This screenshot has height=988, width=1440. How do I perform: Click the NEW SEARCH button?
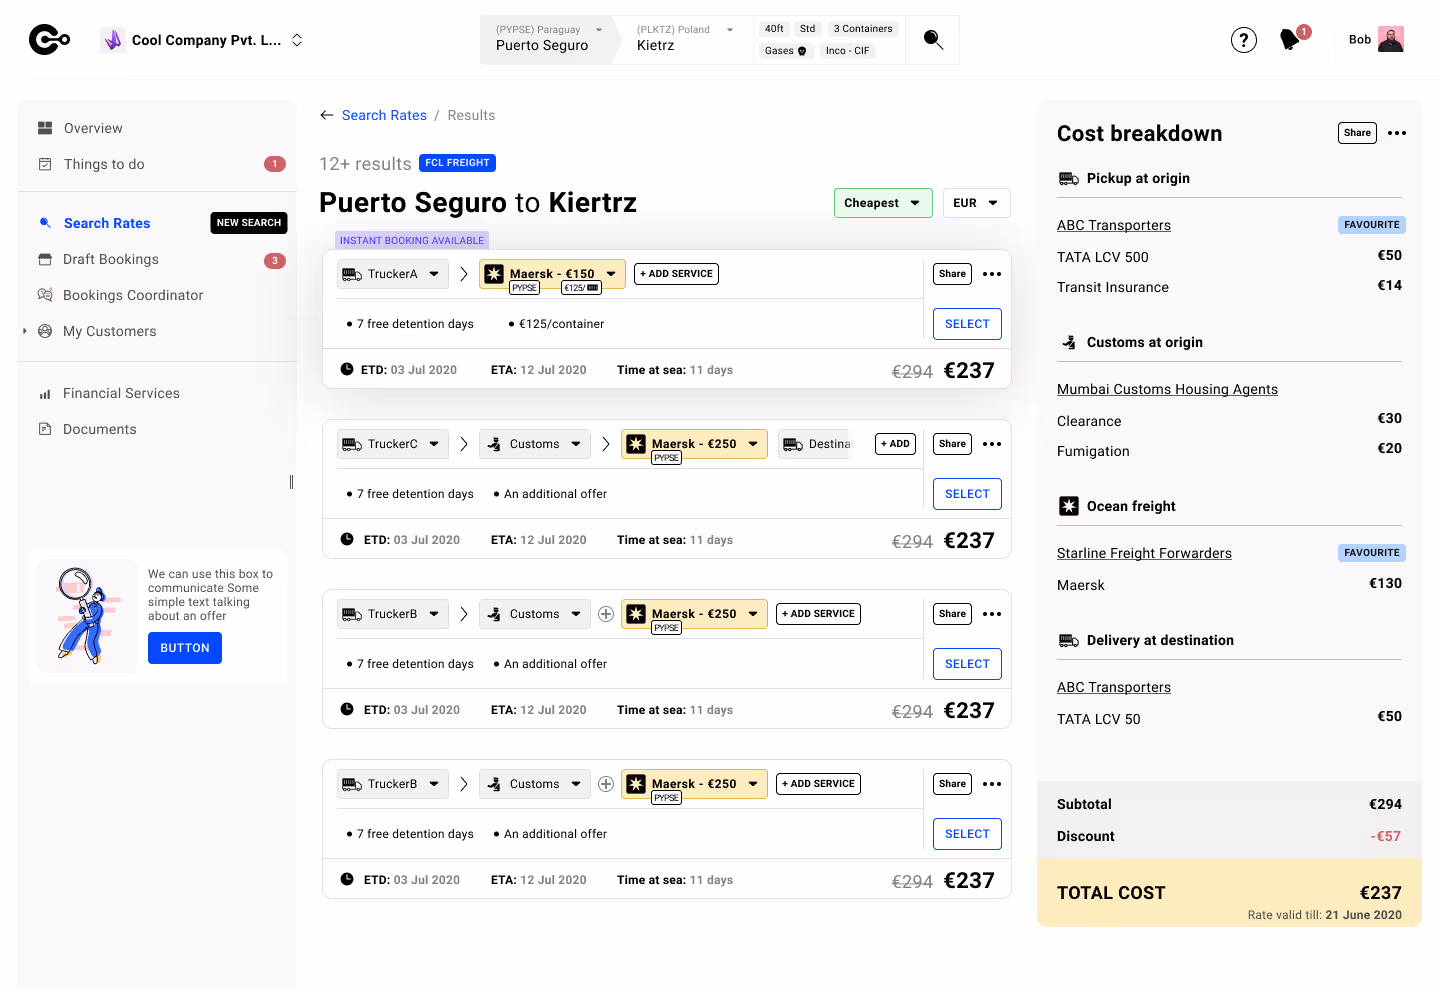(249, 223)
